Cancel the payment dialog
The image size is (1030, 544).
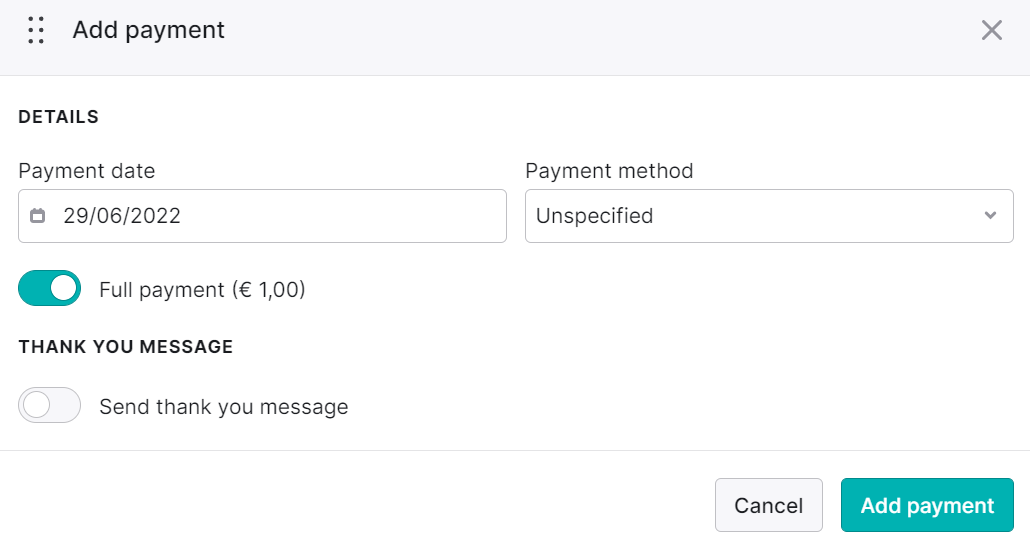click(769, 505)
